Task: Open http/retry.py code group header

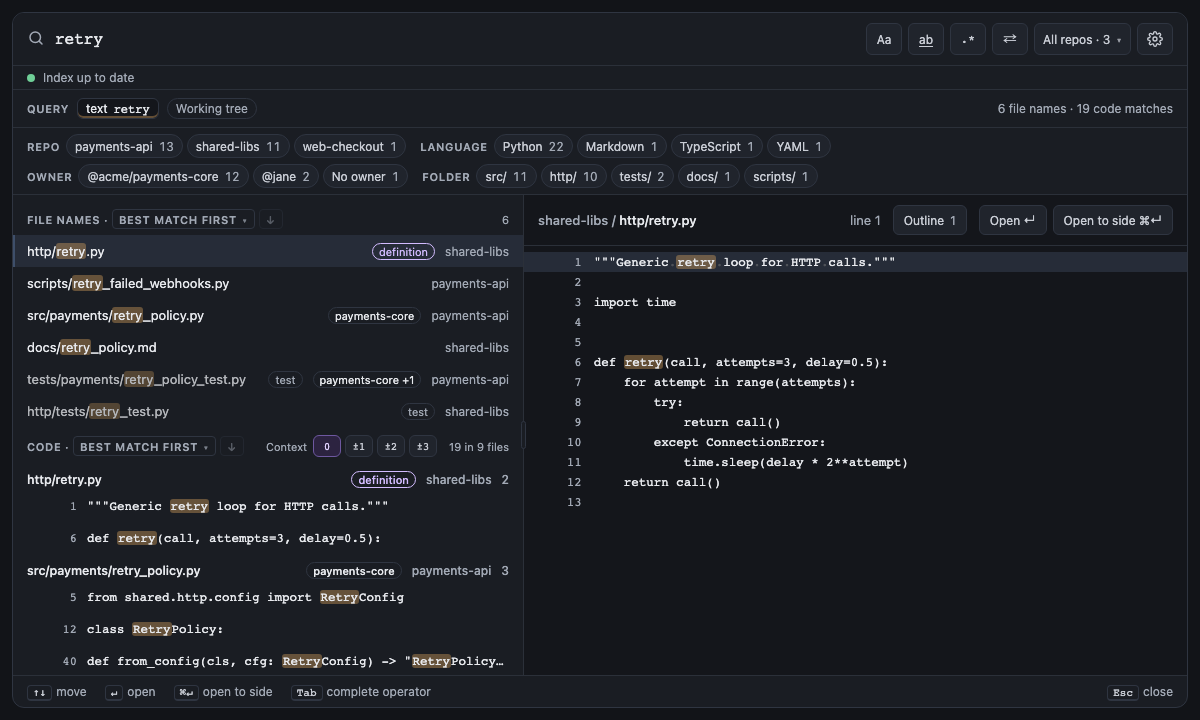Action: 268,480
